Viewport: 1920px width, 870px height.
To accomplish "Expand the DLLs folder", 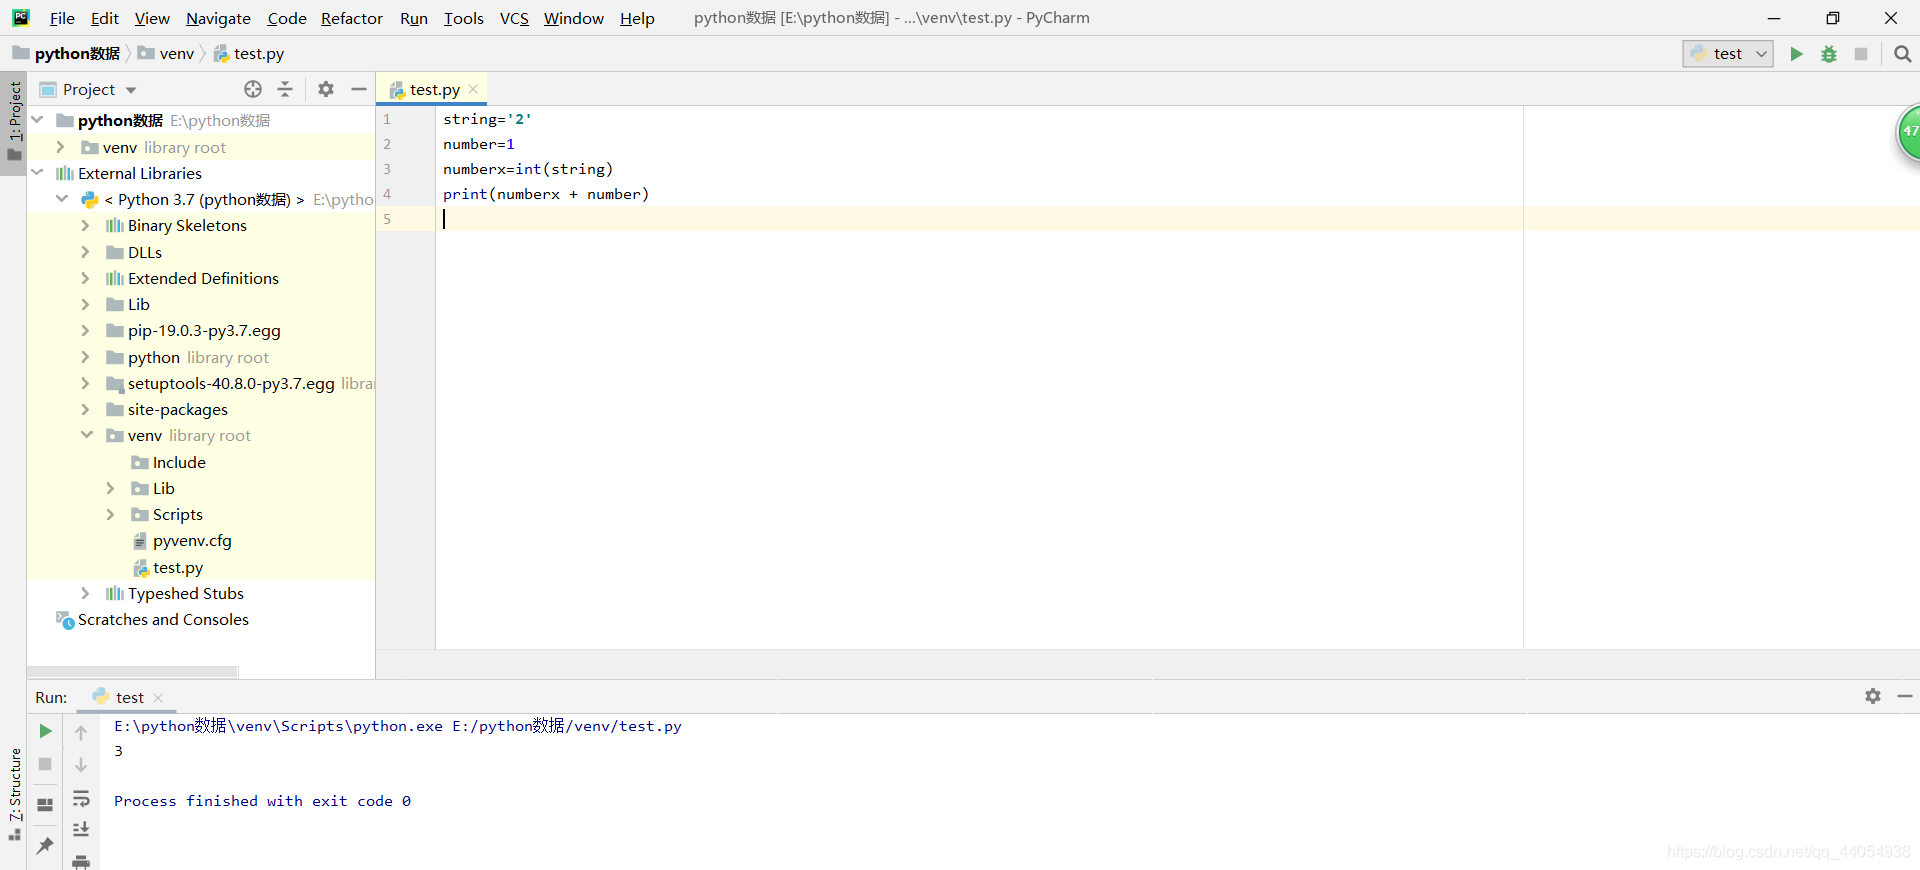I will point(86,252).
